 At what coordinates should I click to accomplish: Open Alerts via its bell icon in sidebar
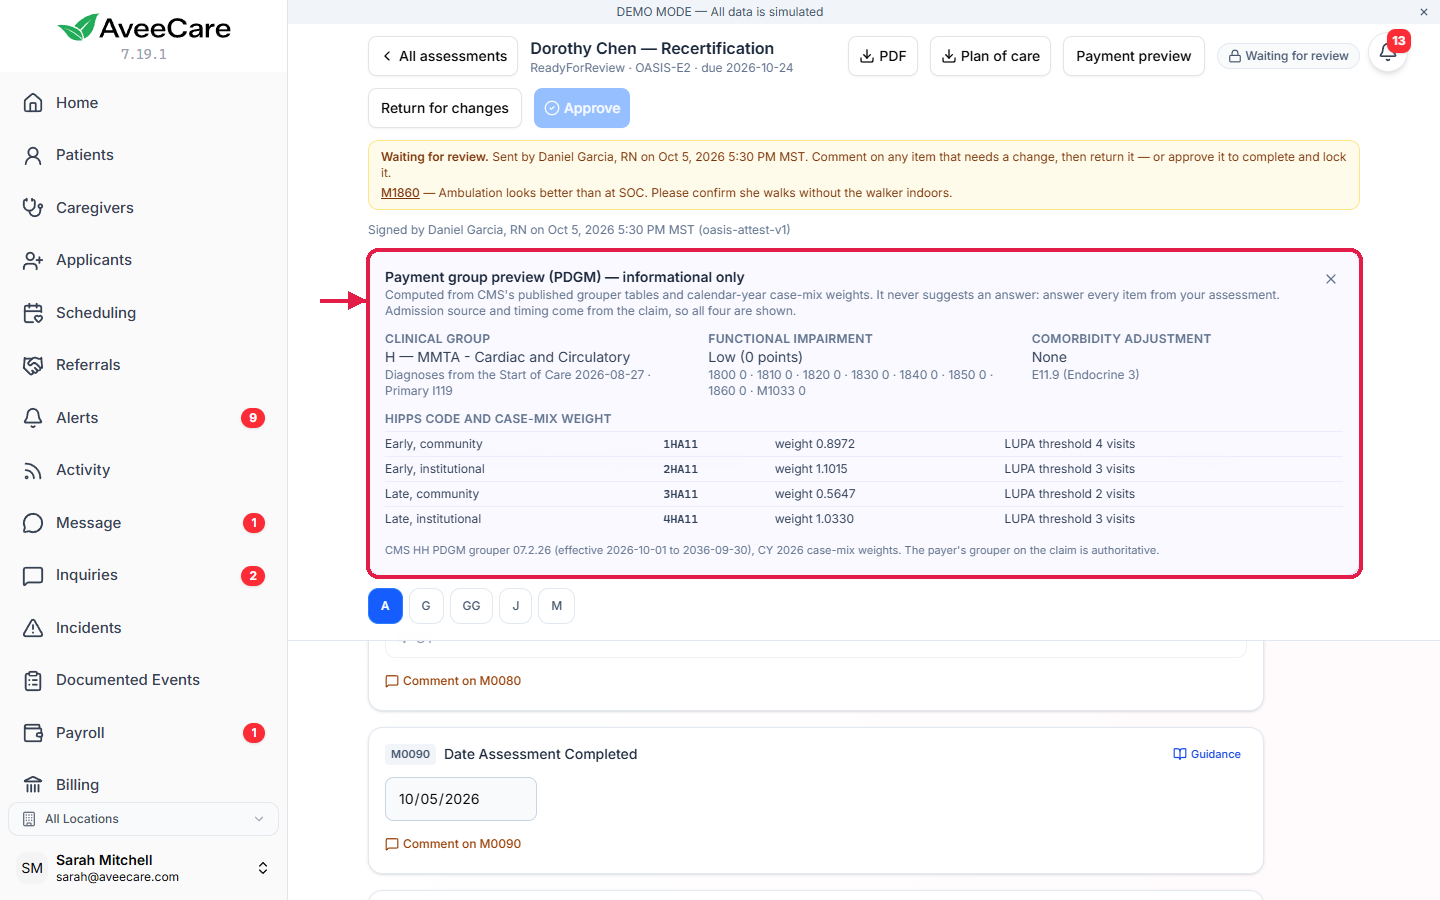33,418
